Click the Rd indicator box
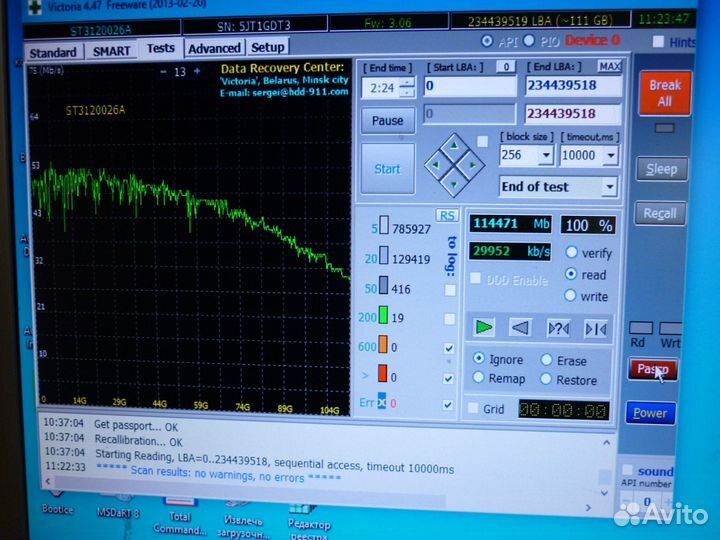The width and height of the screenshot is (720, 540). [x=641, y=328]
